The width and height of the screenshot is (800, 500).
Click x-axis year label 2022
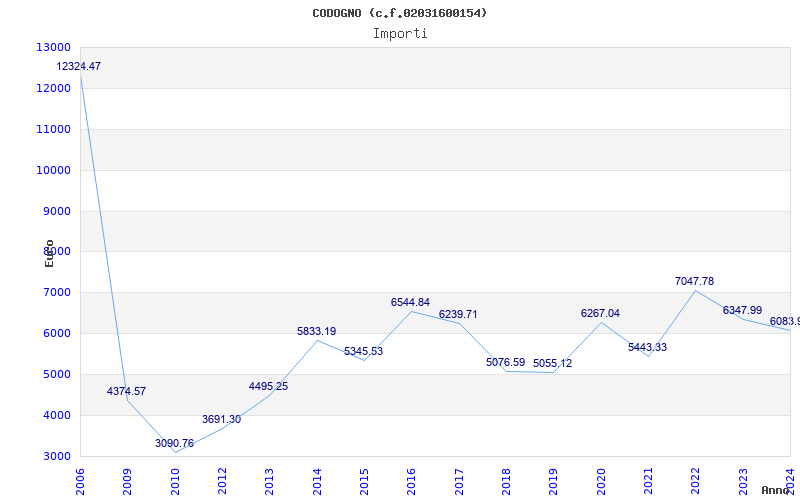click(696, 482)
